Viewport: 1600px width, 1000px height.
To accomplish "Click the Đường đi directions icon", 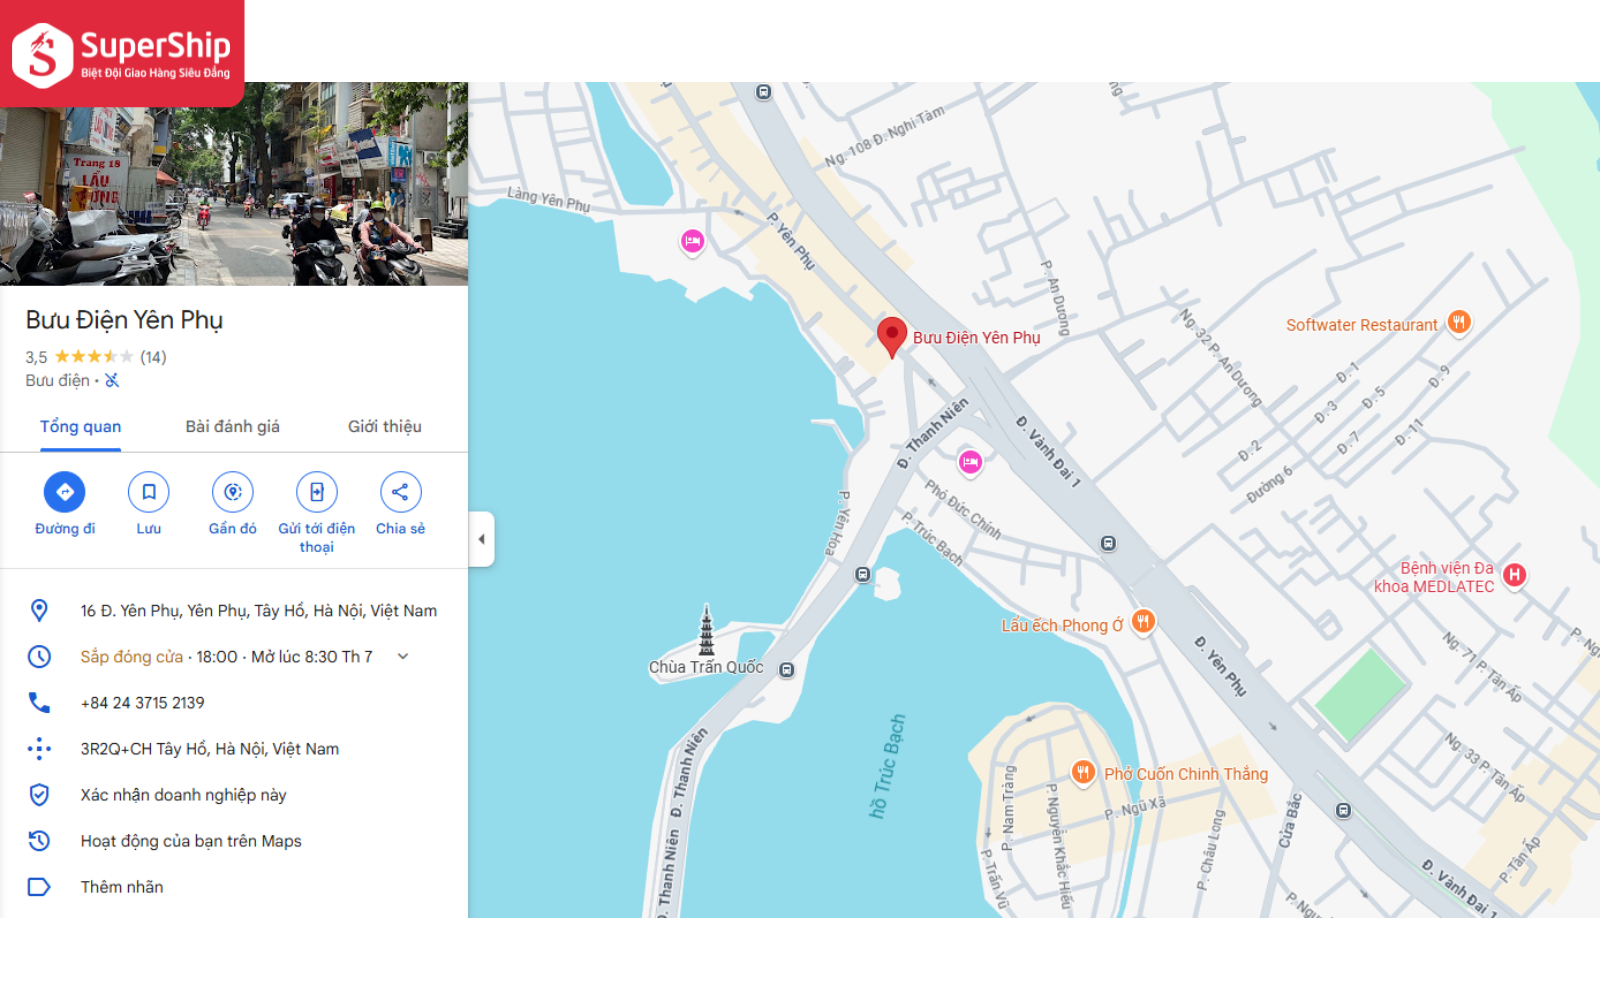I will click(65, 492).
